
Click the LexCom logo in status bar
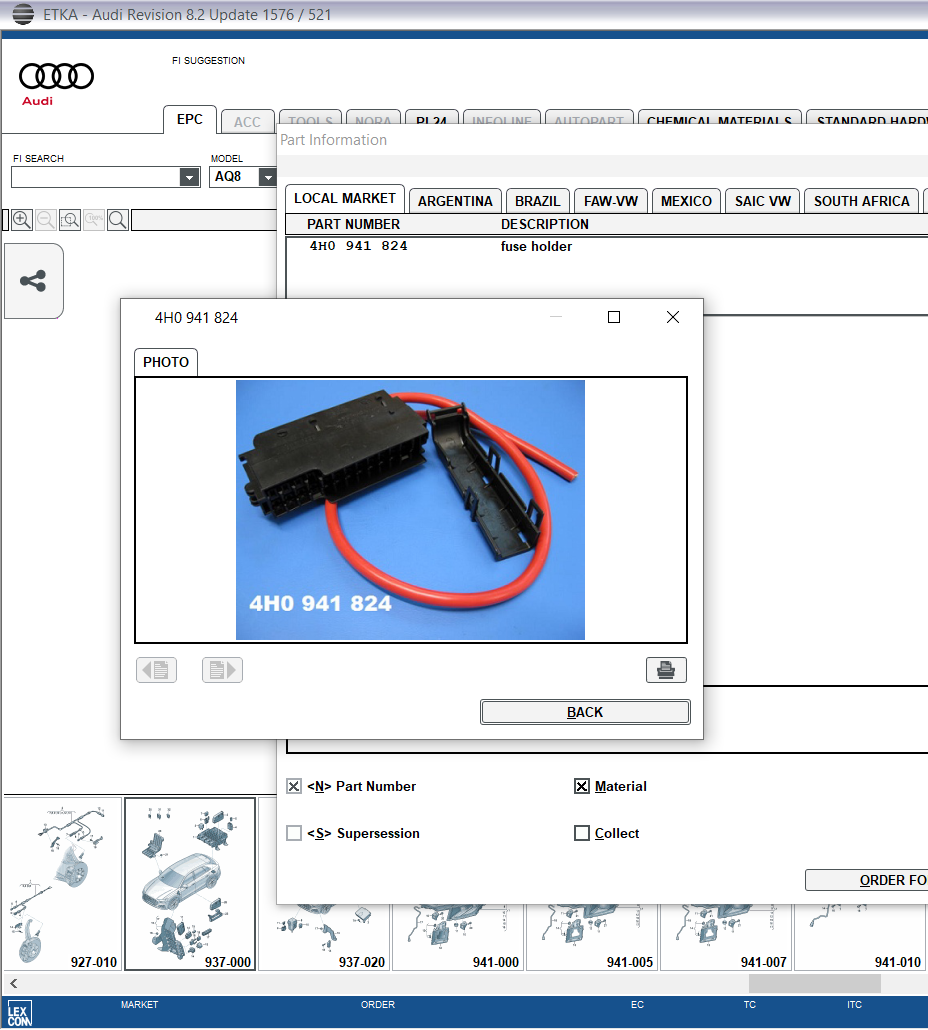tap(19, 1014)
